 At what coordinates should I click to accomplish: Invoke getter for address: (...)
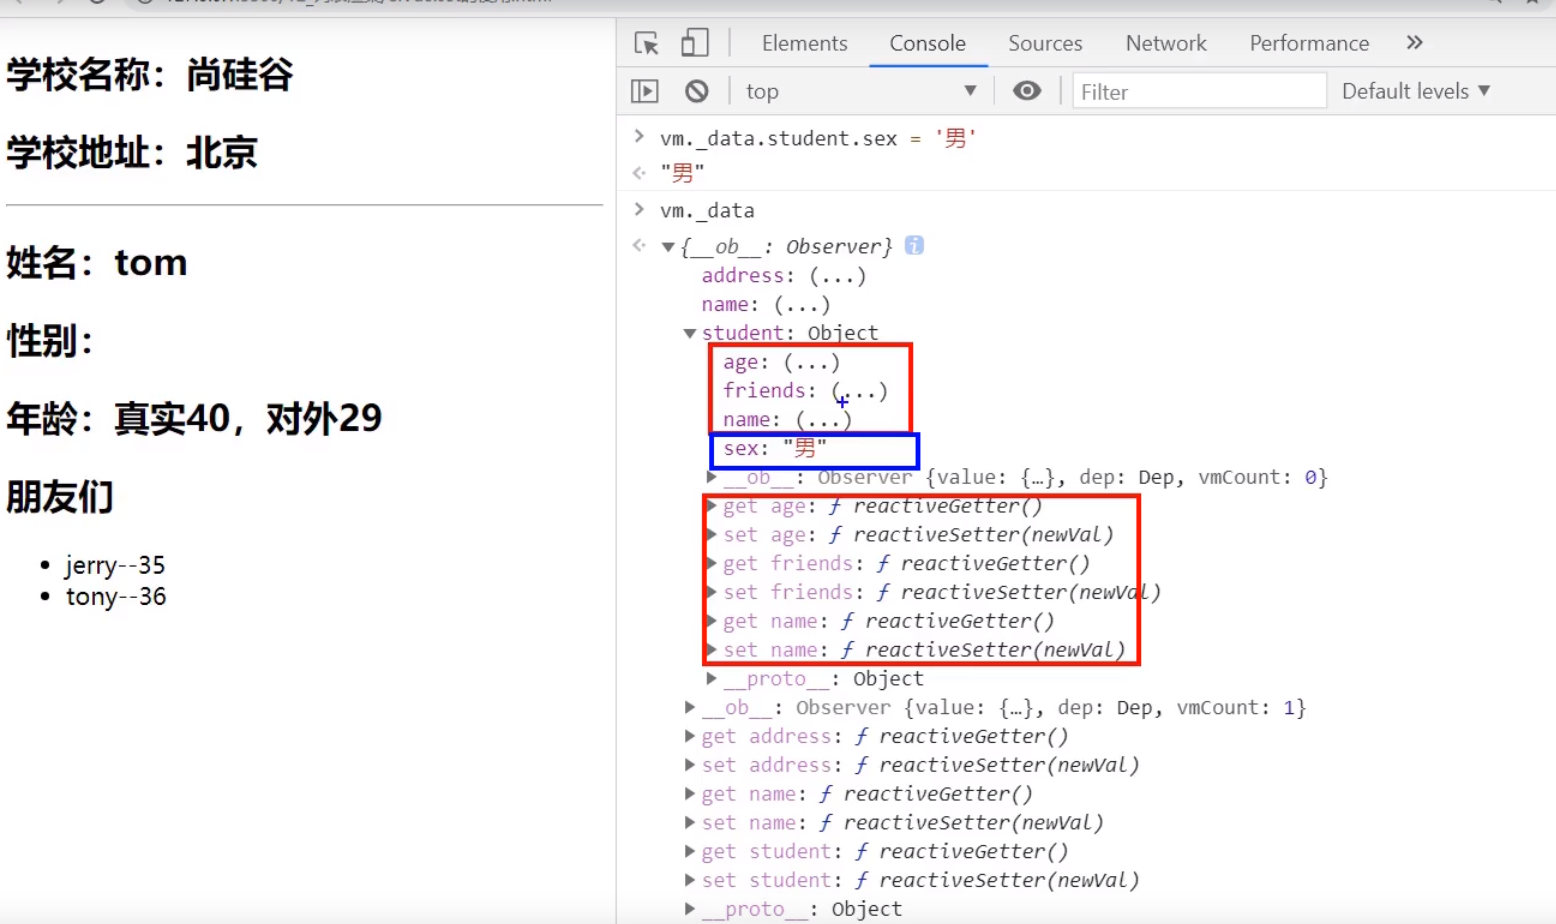[838, 276]
